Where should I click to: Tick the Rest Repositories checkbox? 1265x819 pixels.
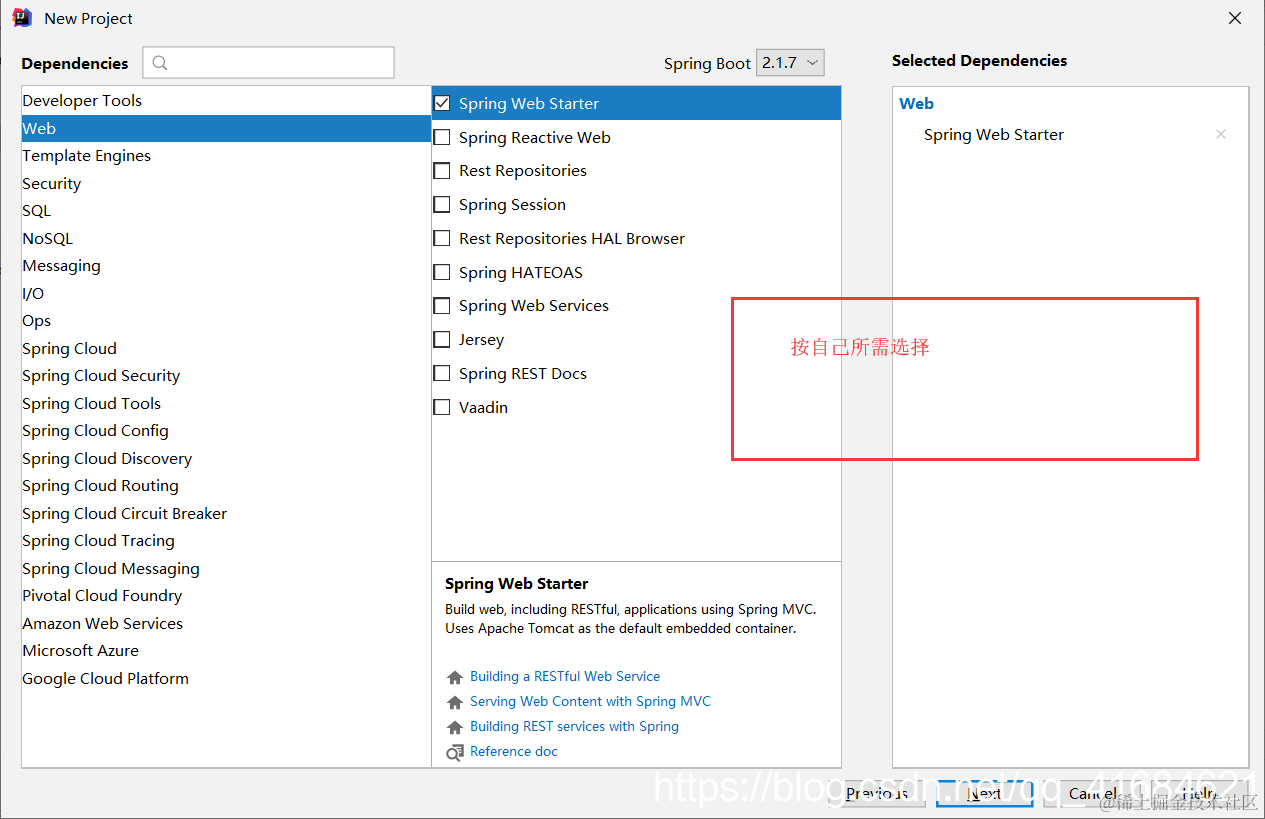point(442,171)
